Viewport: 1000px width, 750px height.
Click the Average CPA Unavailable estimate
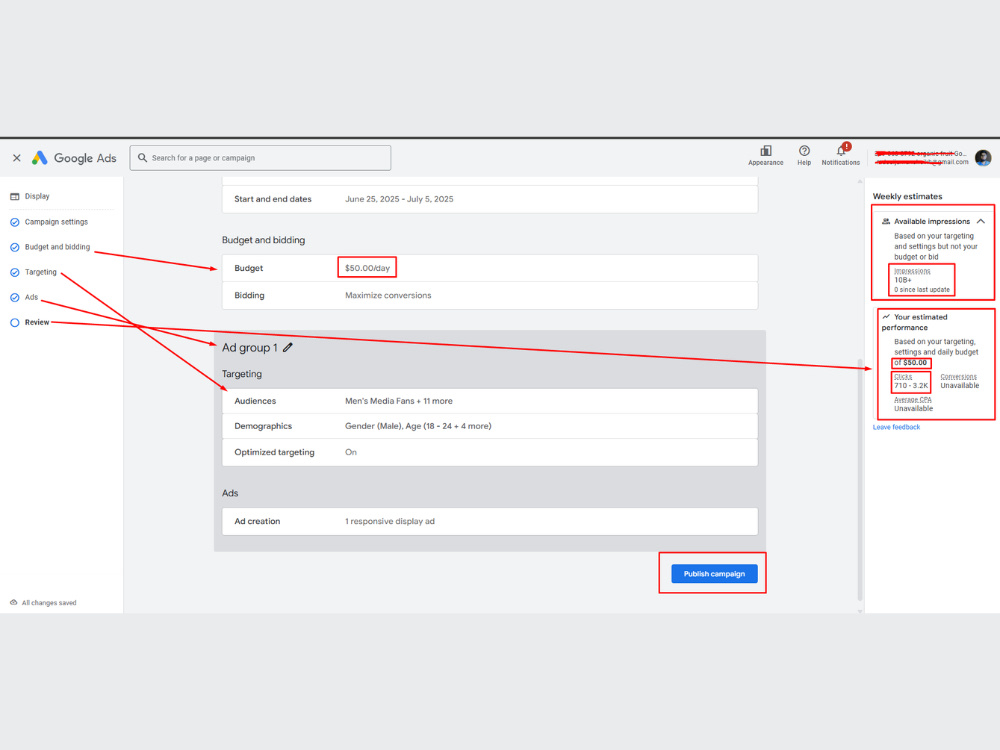click(x=913, y=404)
